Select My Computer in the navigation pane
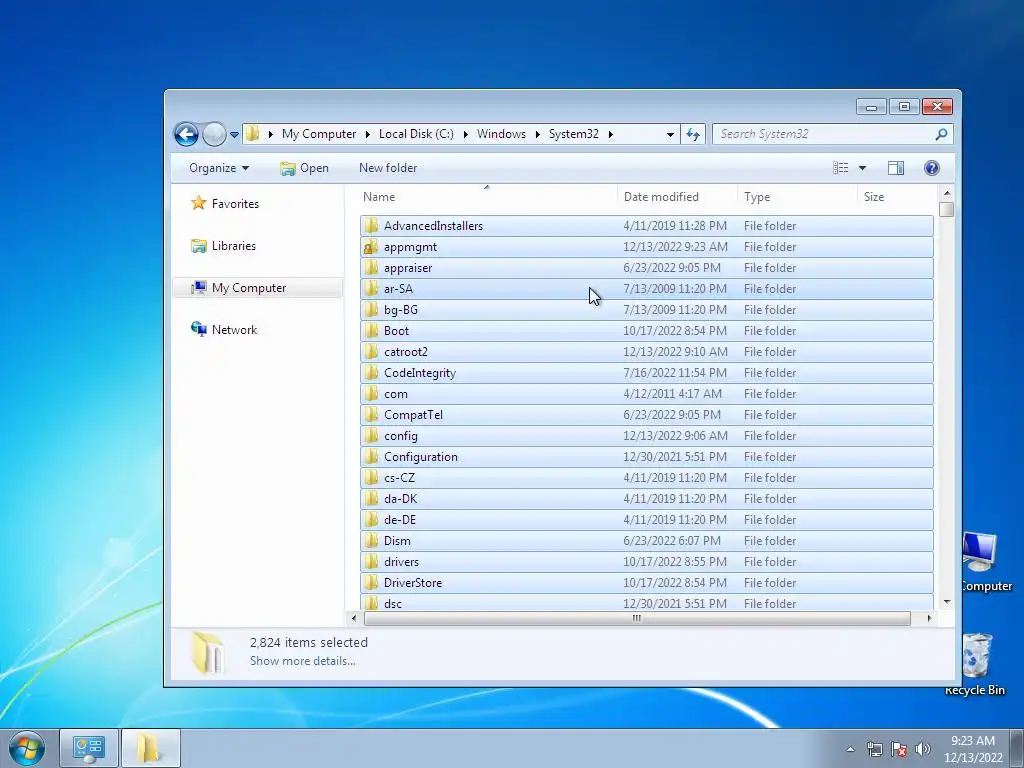The width and height of the screenshot is (1024, 768). (x=257, y=288)
